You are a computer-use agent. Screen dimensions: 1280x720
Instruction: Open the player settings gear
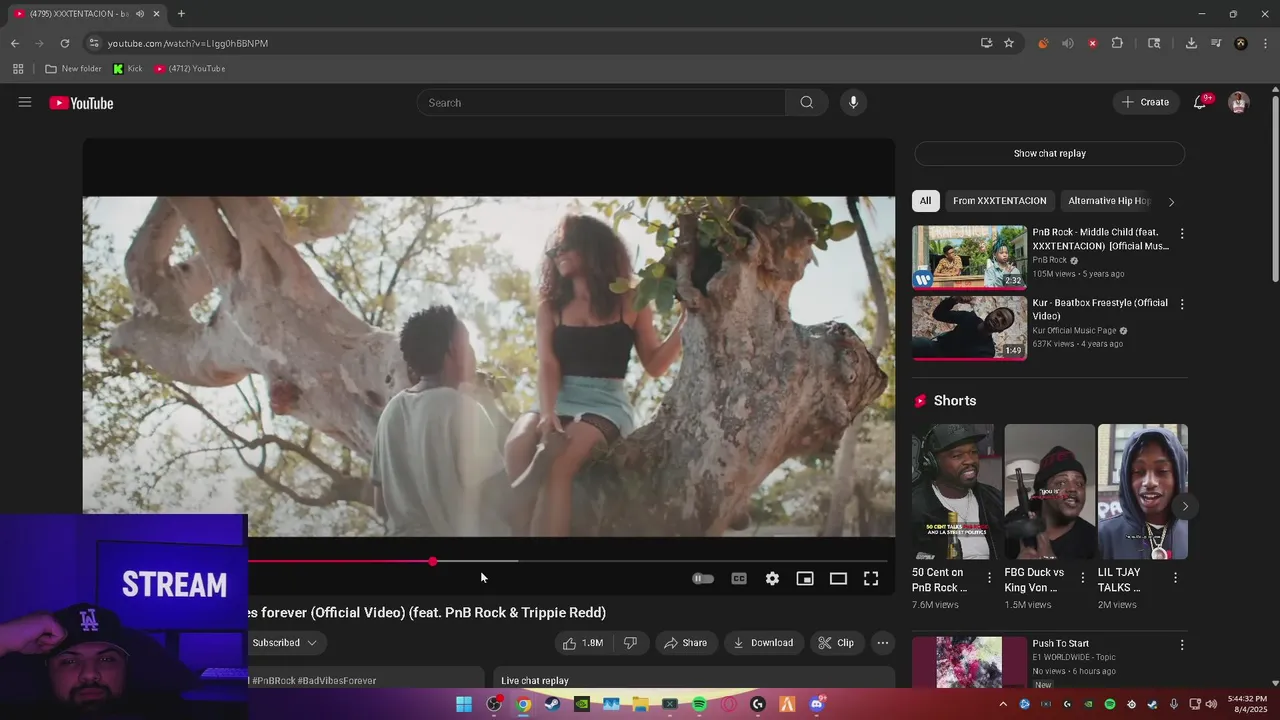pos(772,579)
